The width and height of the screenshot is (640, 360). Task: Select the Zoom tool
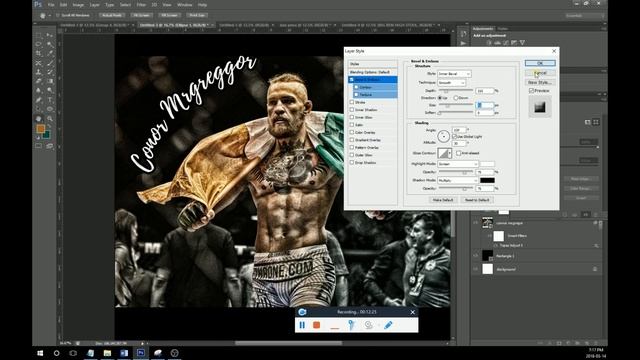click(49, 119)
